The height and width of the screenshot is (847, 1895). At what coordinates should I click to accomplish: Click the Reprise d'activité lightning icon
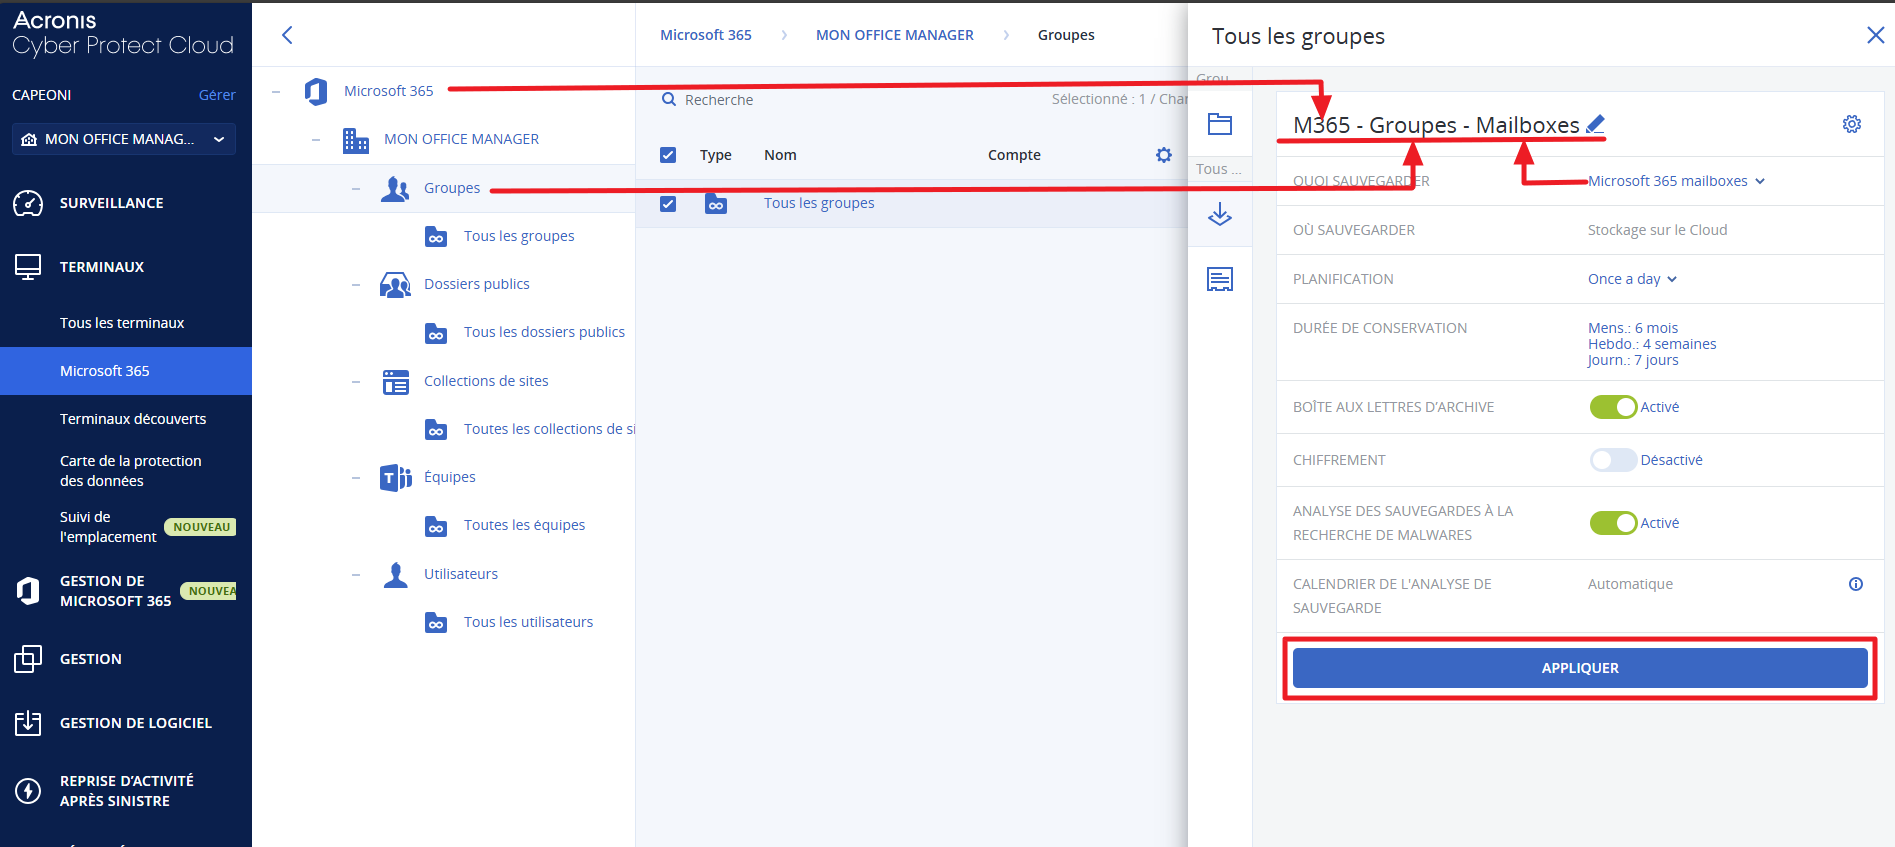click(x=28, y=791)
